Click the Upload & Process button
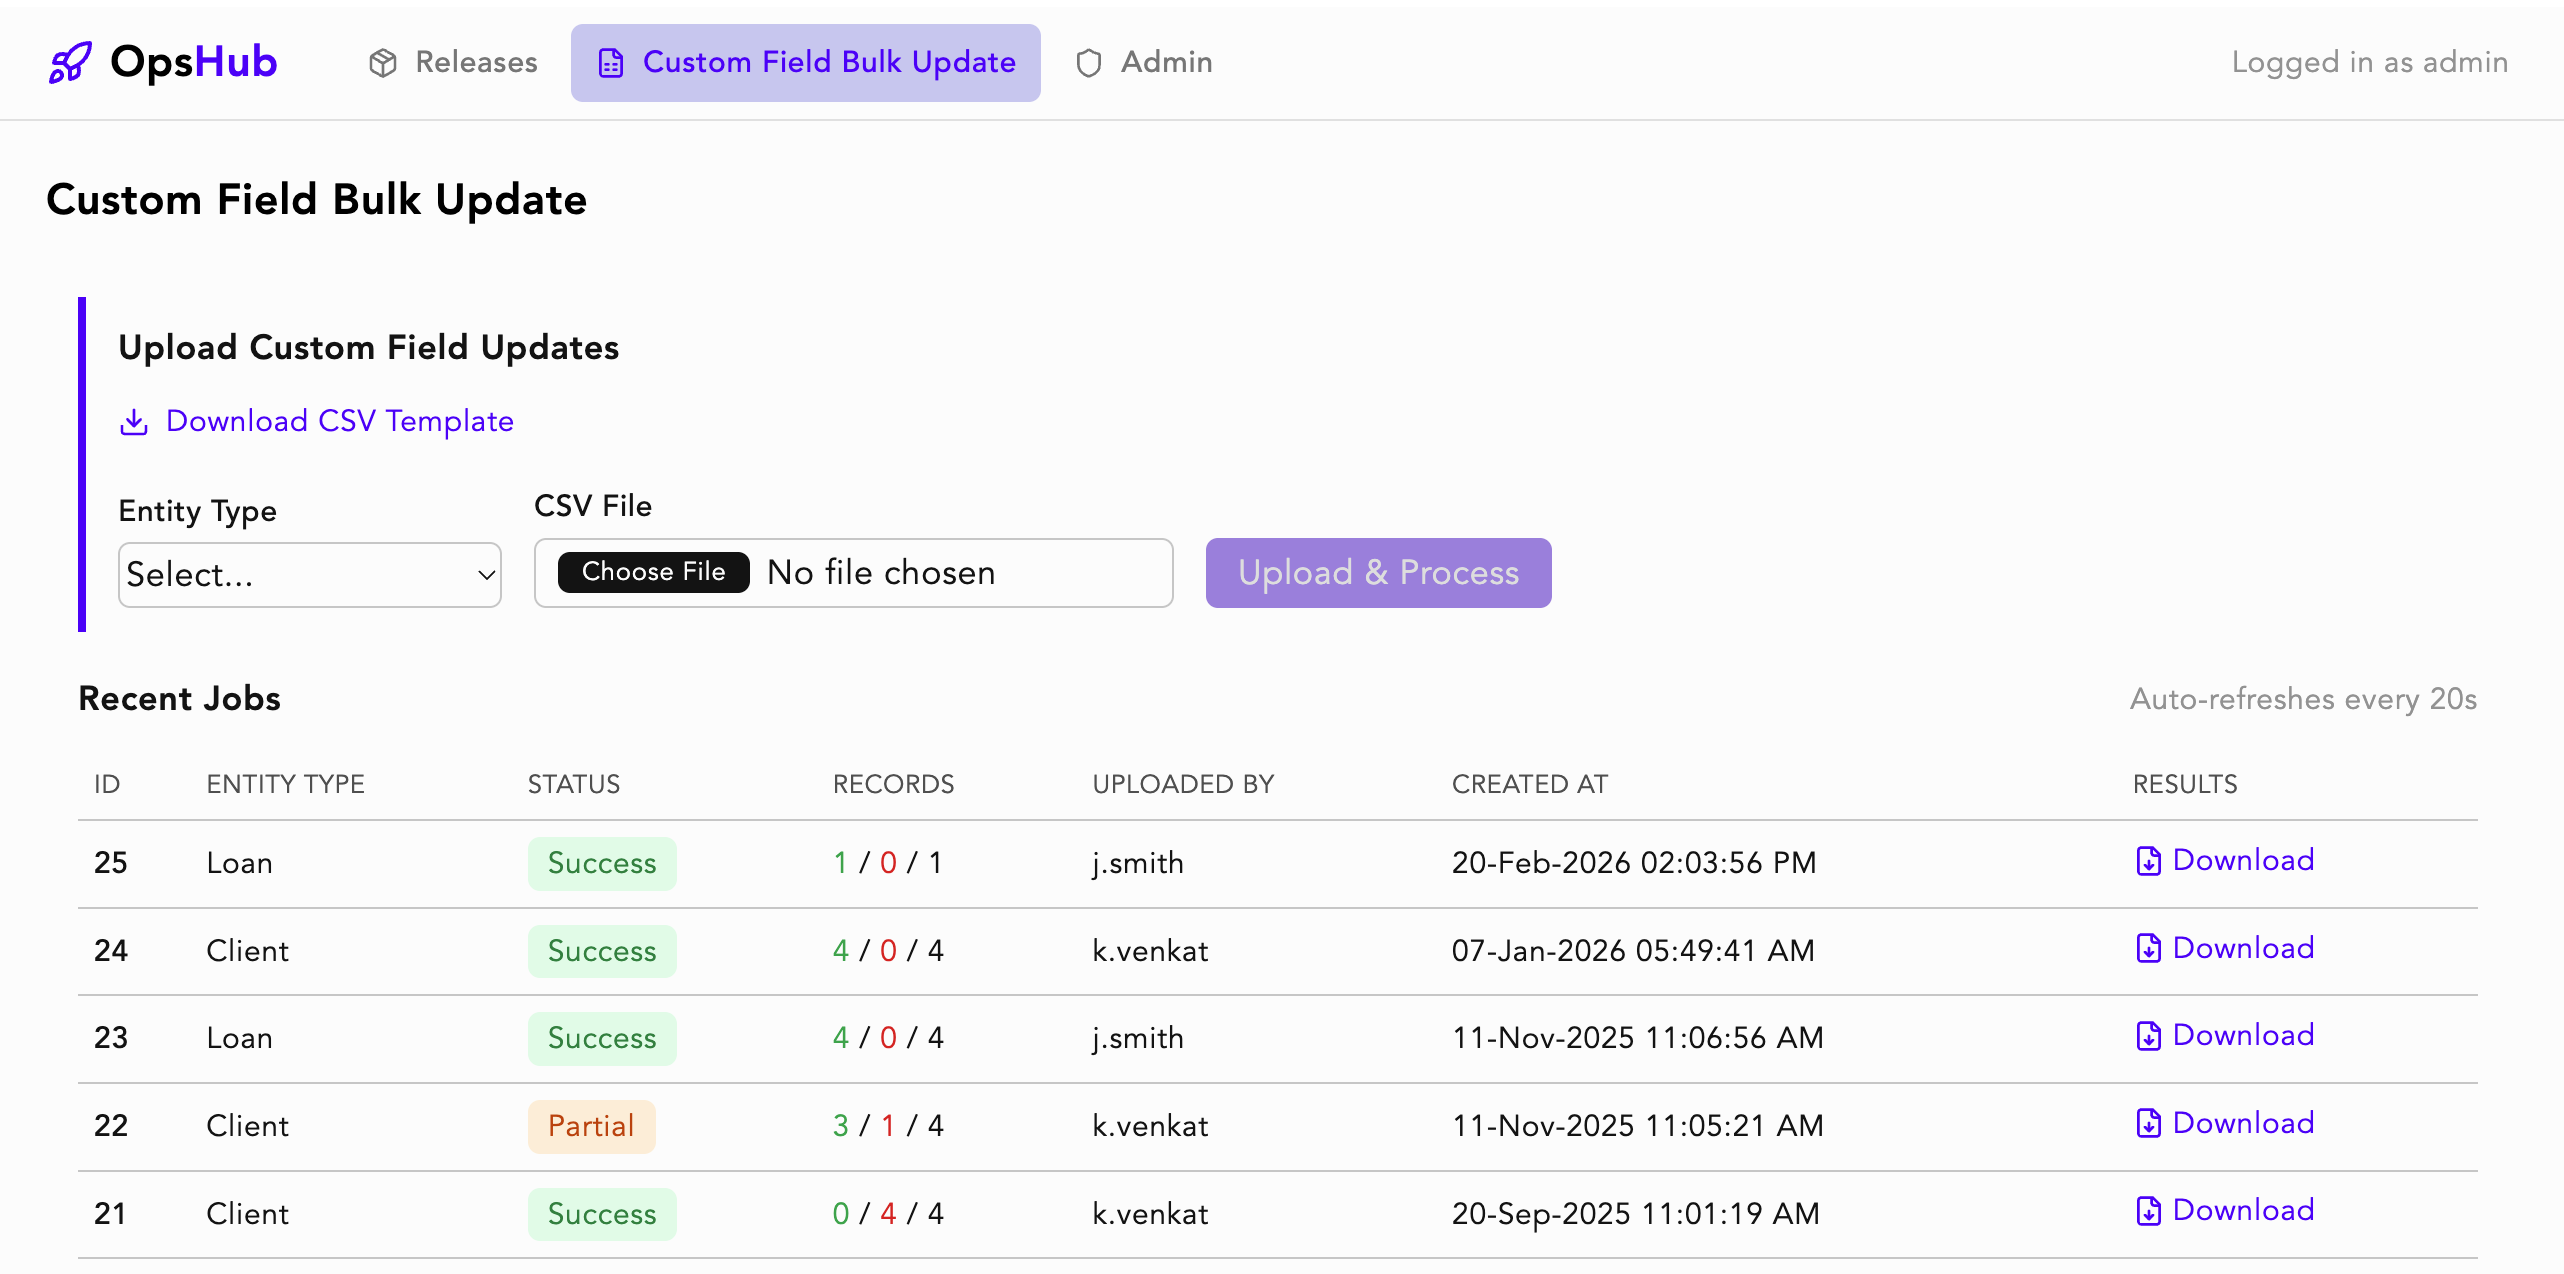The width and height of the screenshot is (2564, 1274). (1377, 573)
